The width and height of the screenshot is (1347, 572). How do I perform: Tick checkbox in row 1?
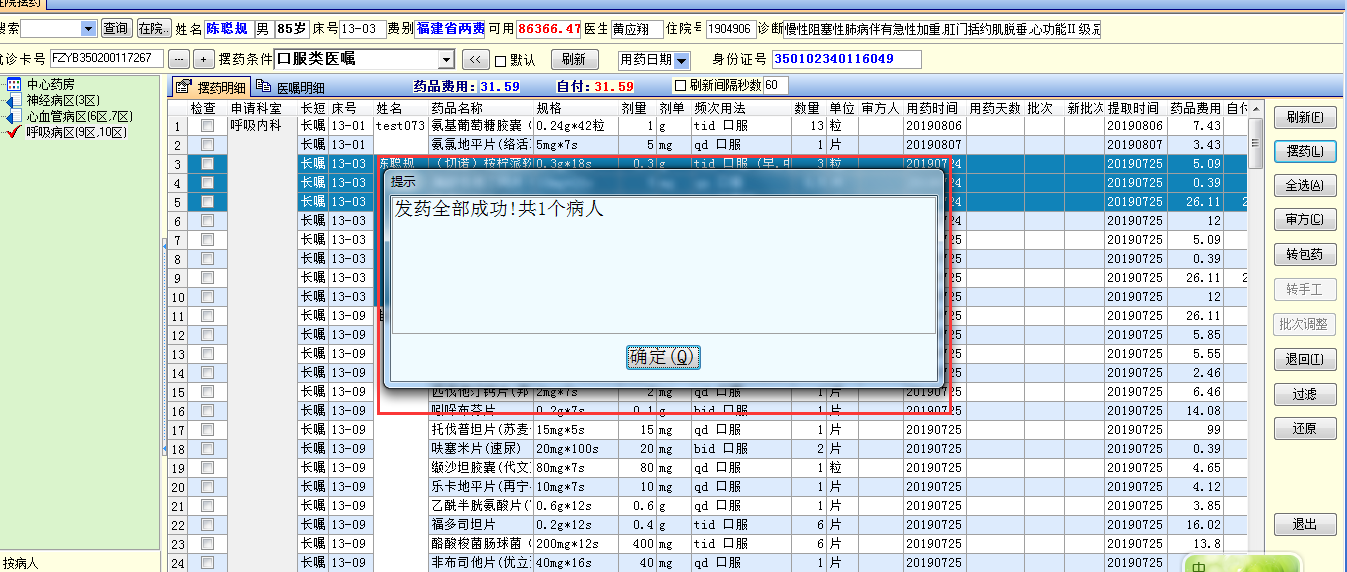tap(207, 126)
